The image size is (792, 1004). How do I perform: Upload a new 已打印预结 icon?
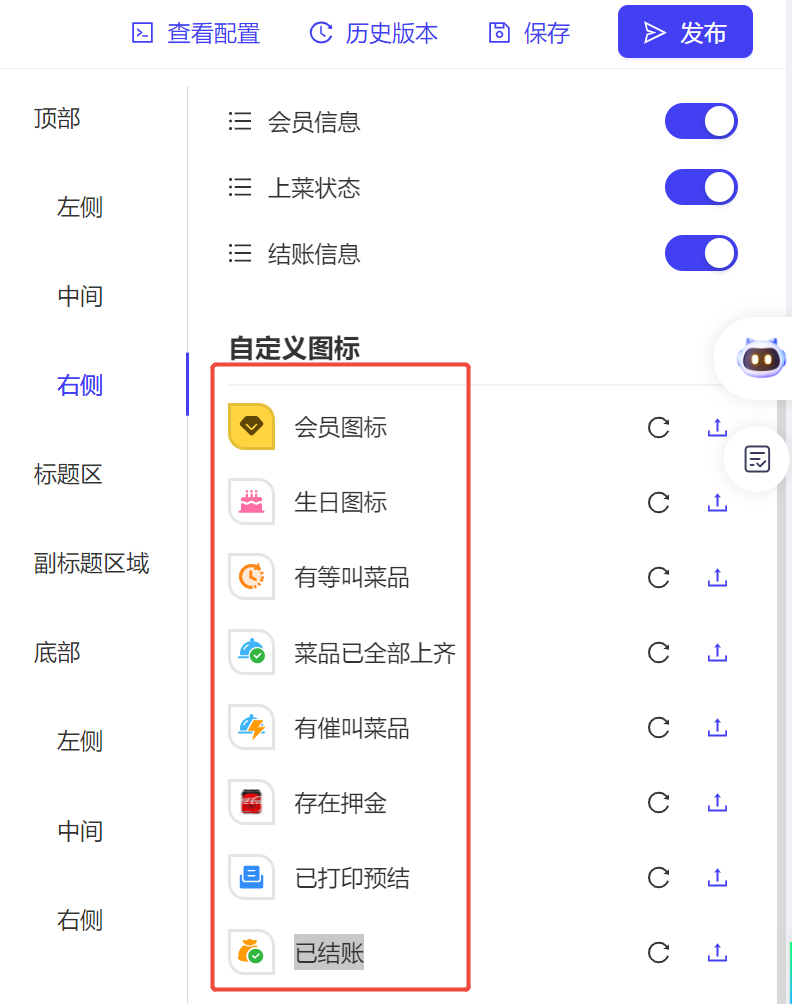coord(717,877)
